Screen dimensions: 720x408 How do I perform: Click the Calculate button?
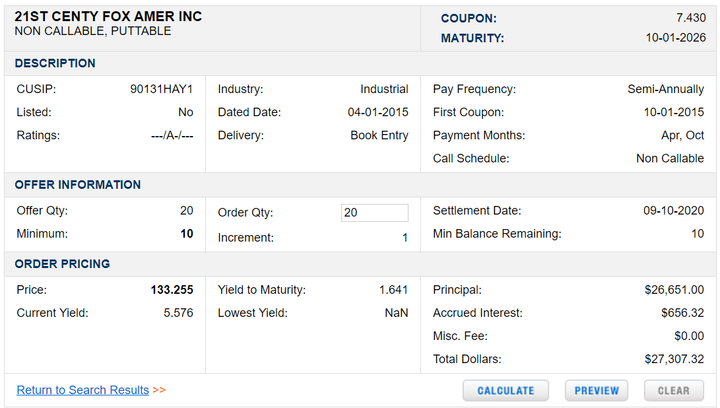coord(505,390)
